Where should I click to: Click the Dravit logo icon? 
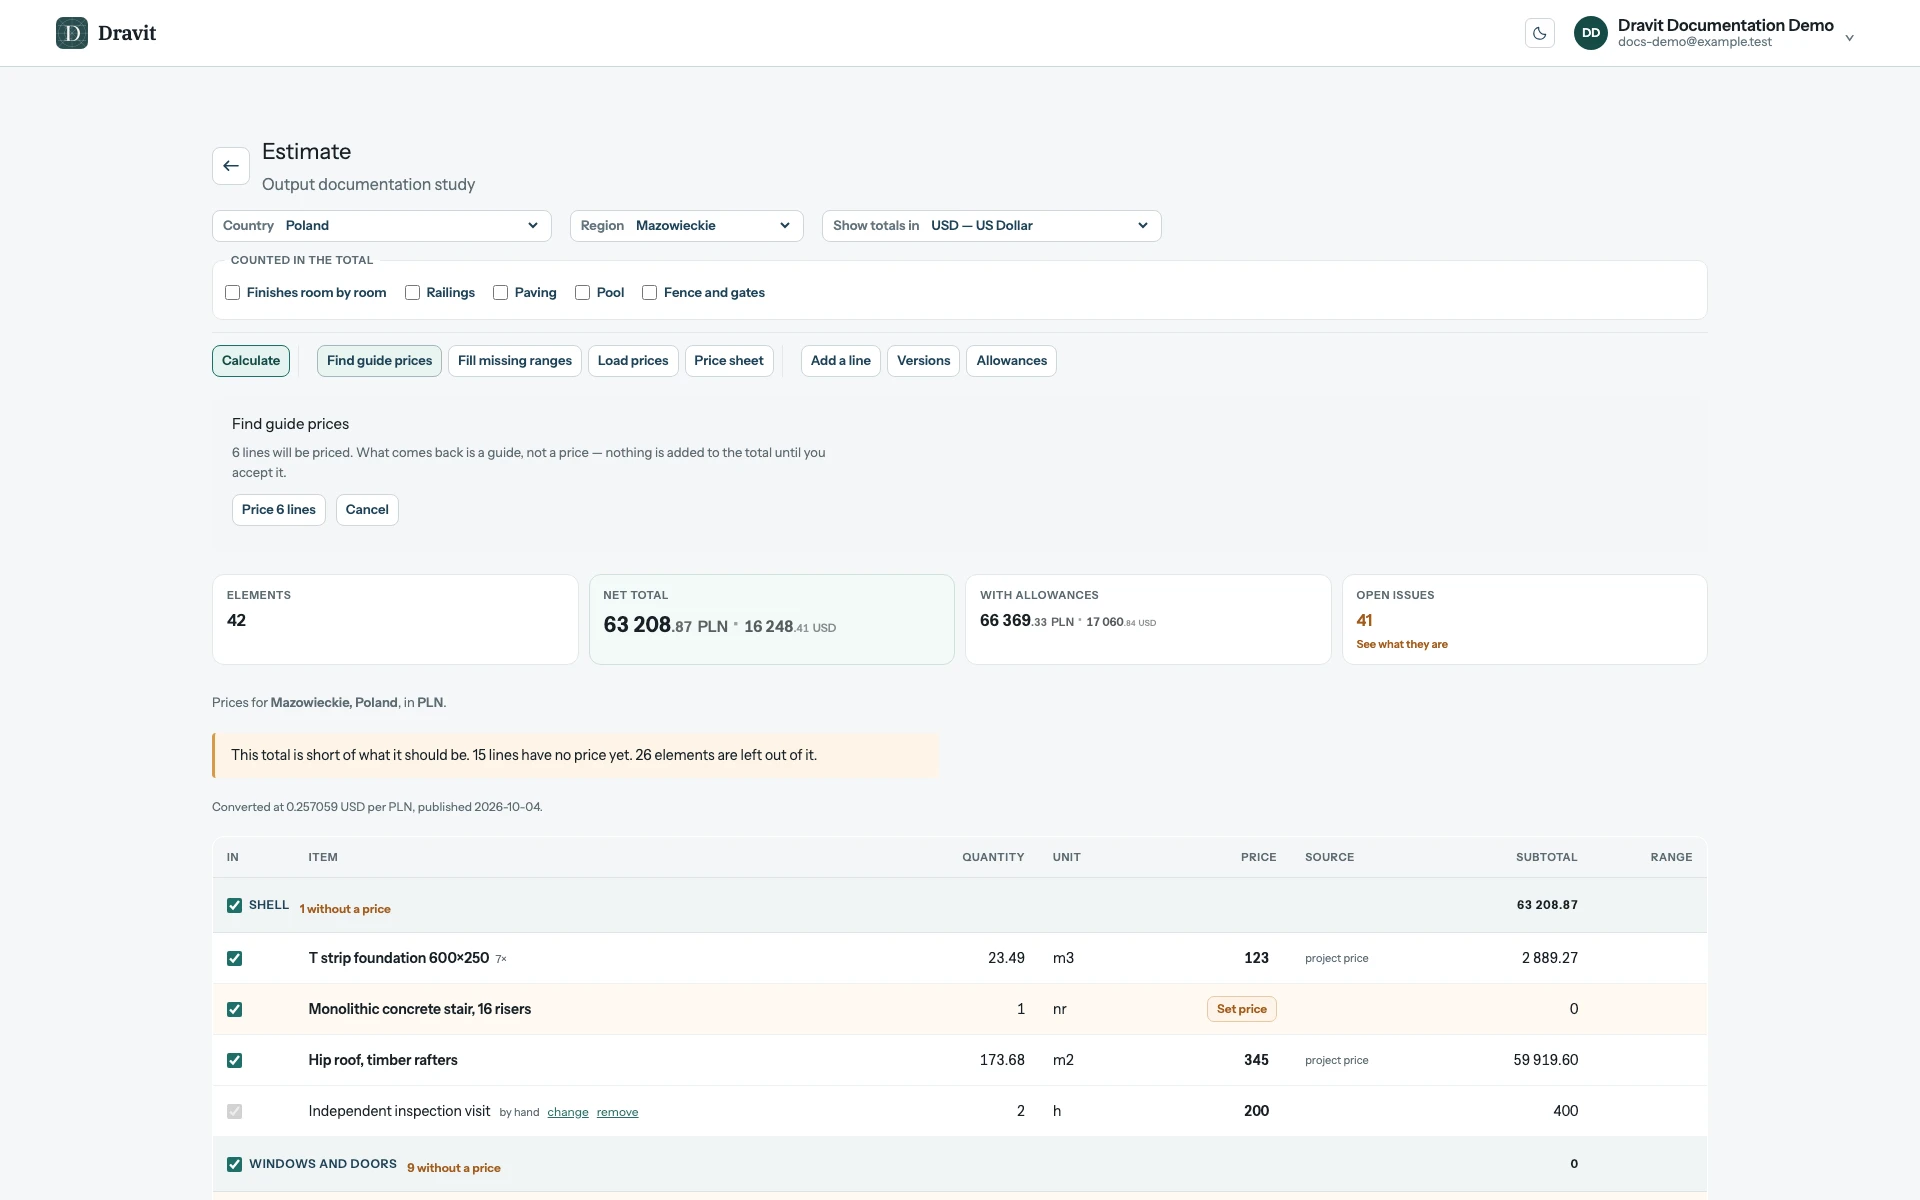coord(72,33)
